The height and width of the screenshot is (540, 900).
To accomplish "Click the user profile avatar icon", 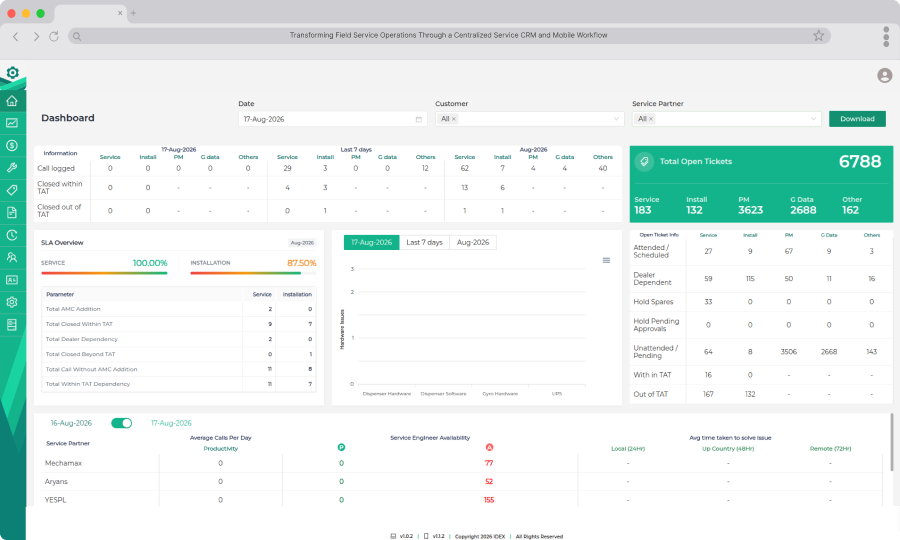I will 885,75.
